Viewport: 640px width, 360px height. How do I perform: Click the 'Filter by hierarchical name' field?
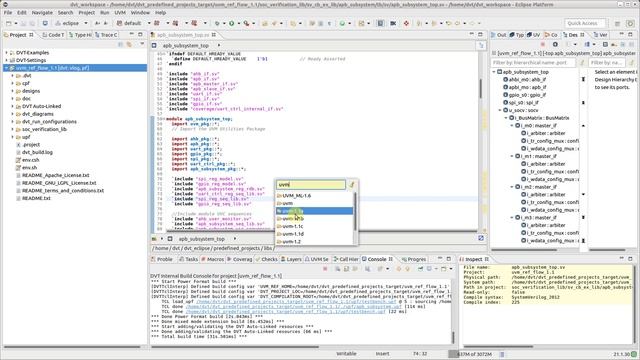tap(533, 62)
